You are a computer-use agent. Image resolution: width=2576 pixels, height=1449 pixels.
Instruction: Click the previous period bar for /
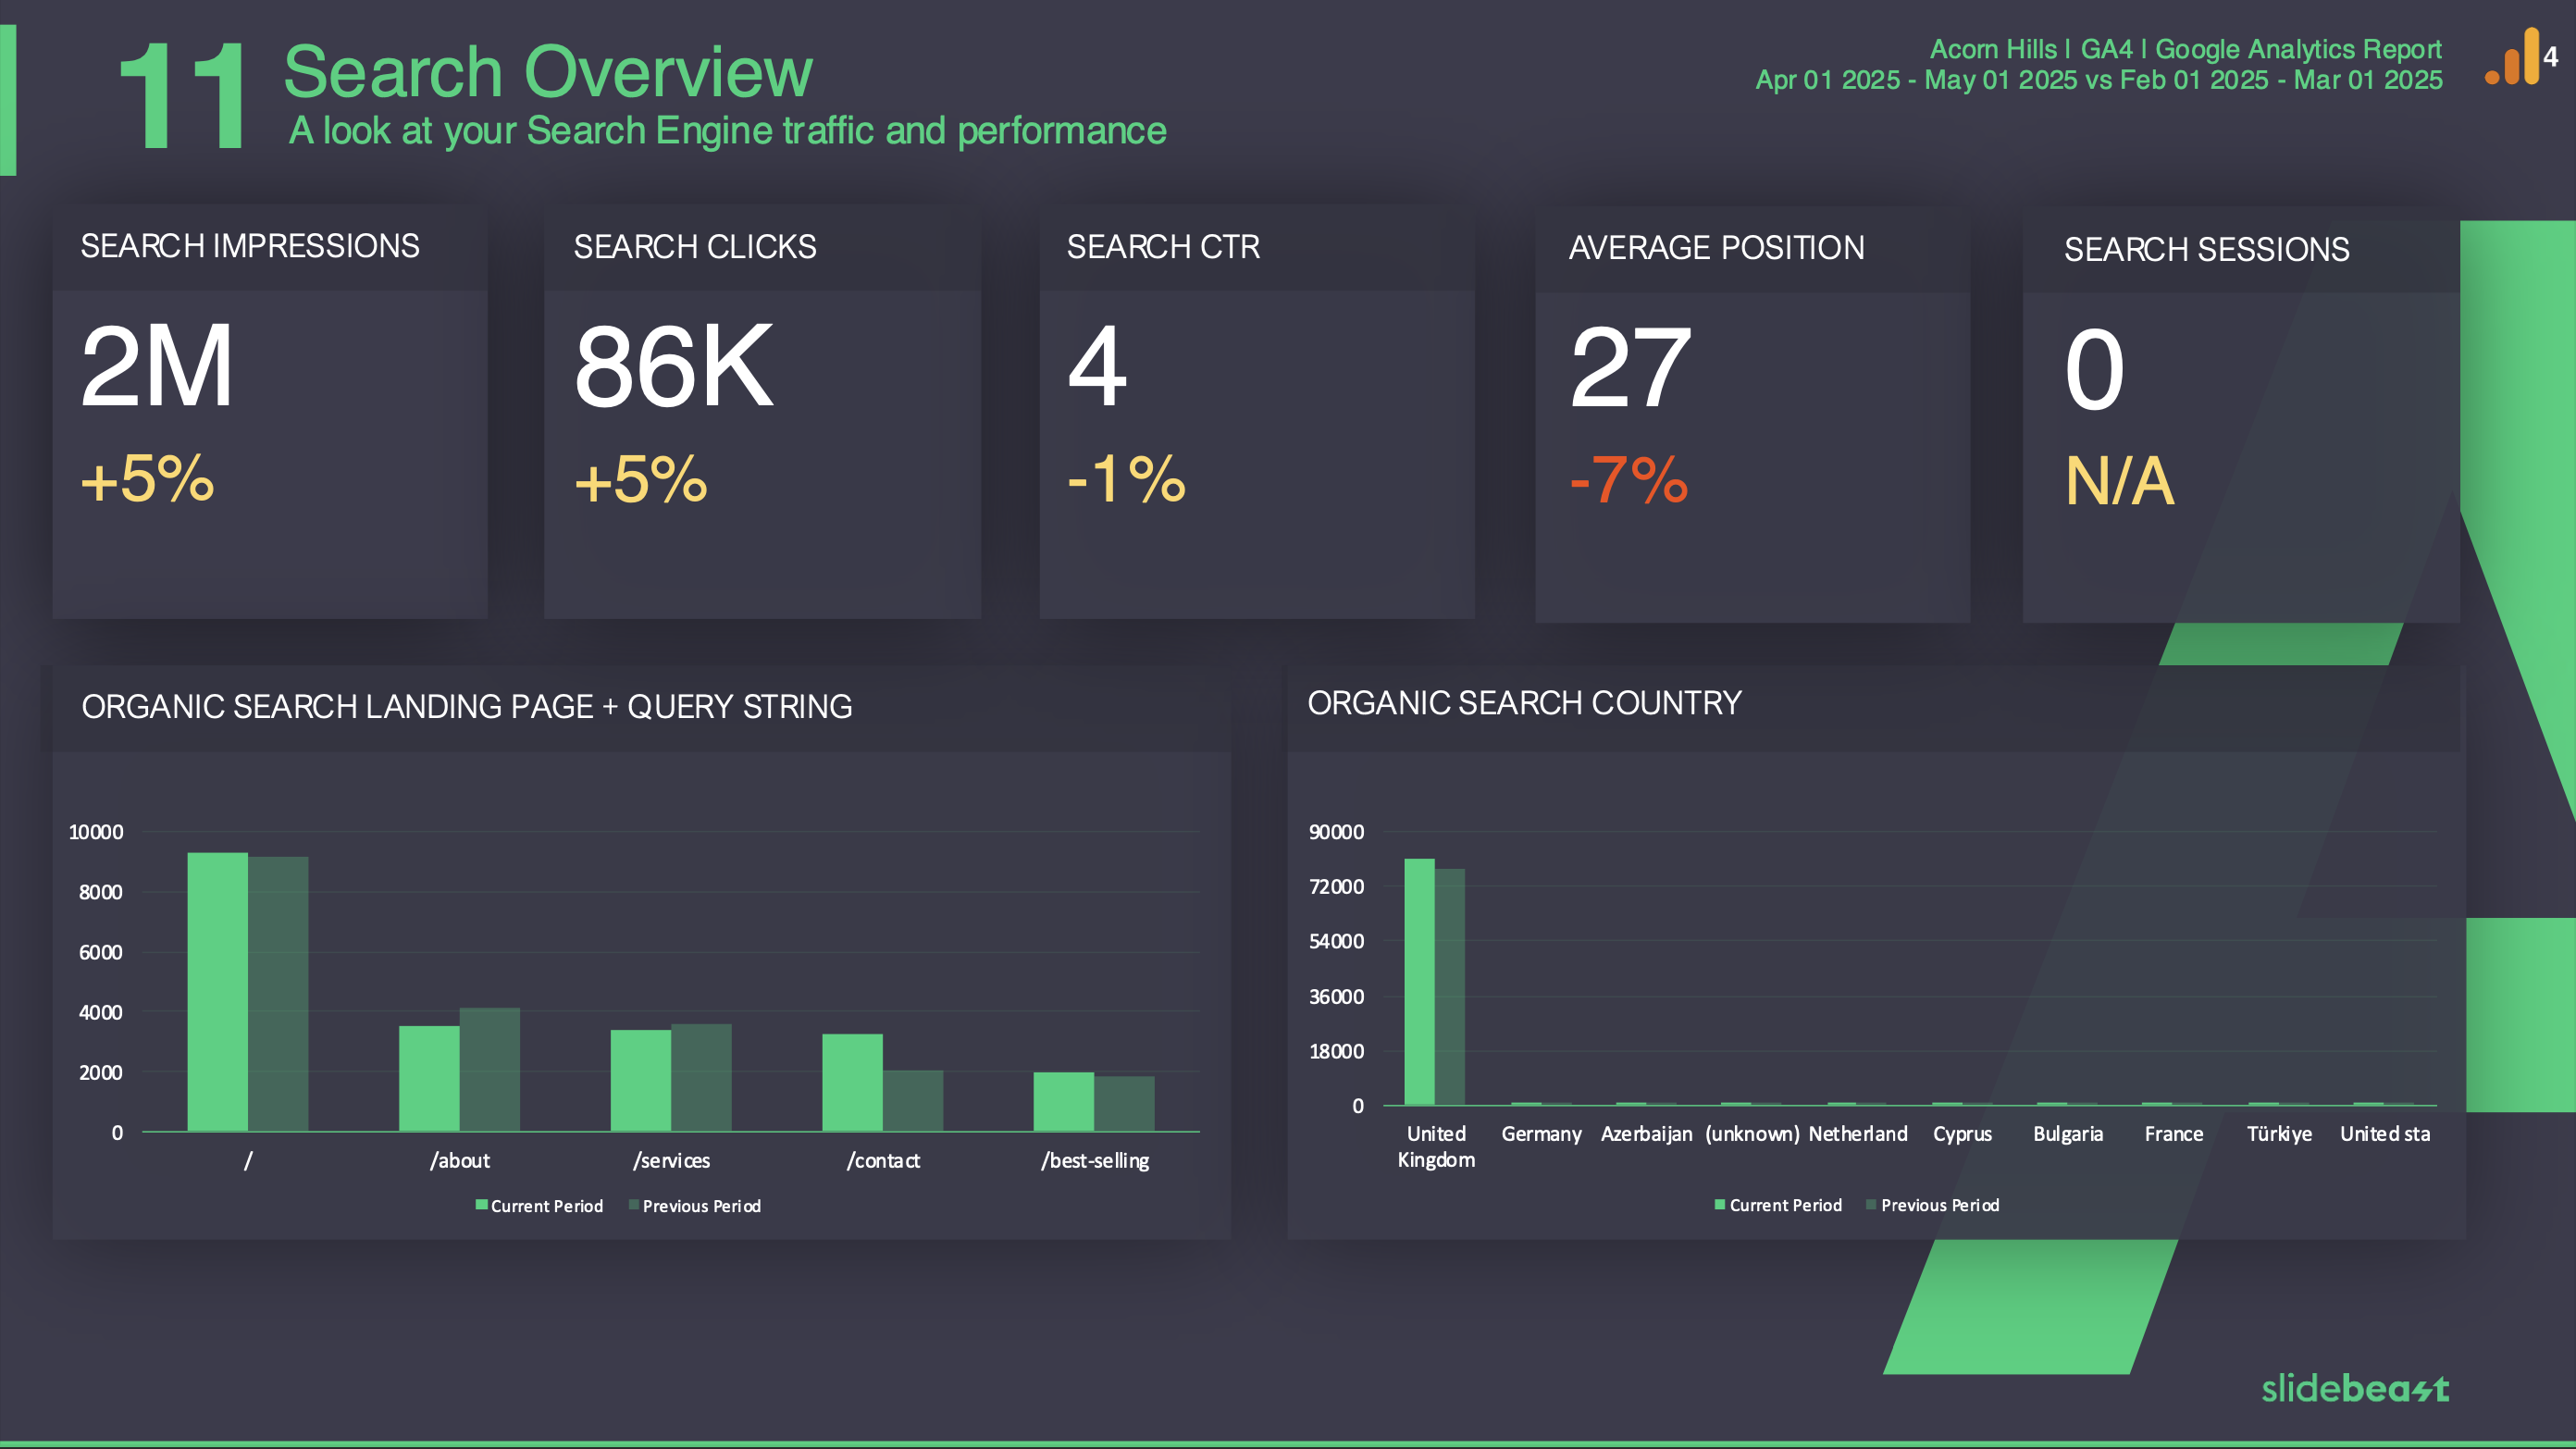(x=278, y=994)
